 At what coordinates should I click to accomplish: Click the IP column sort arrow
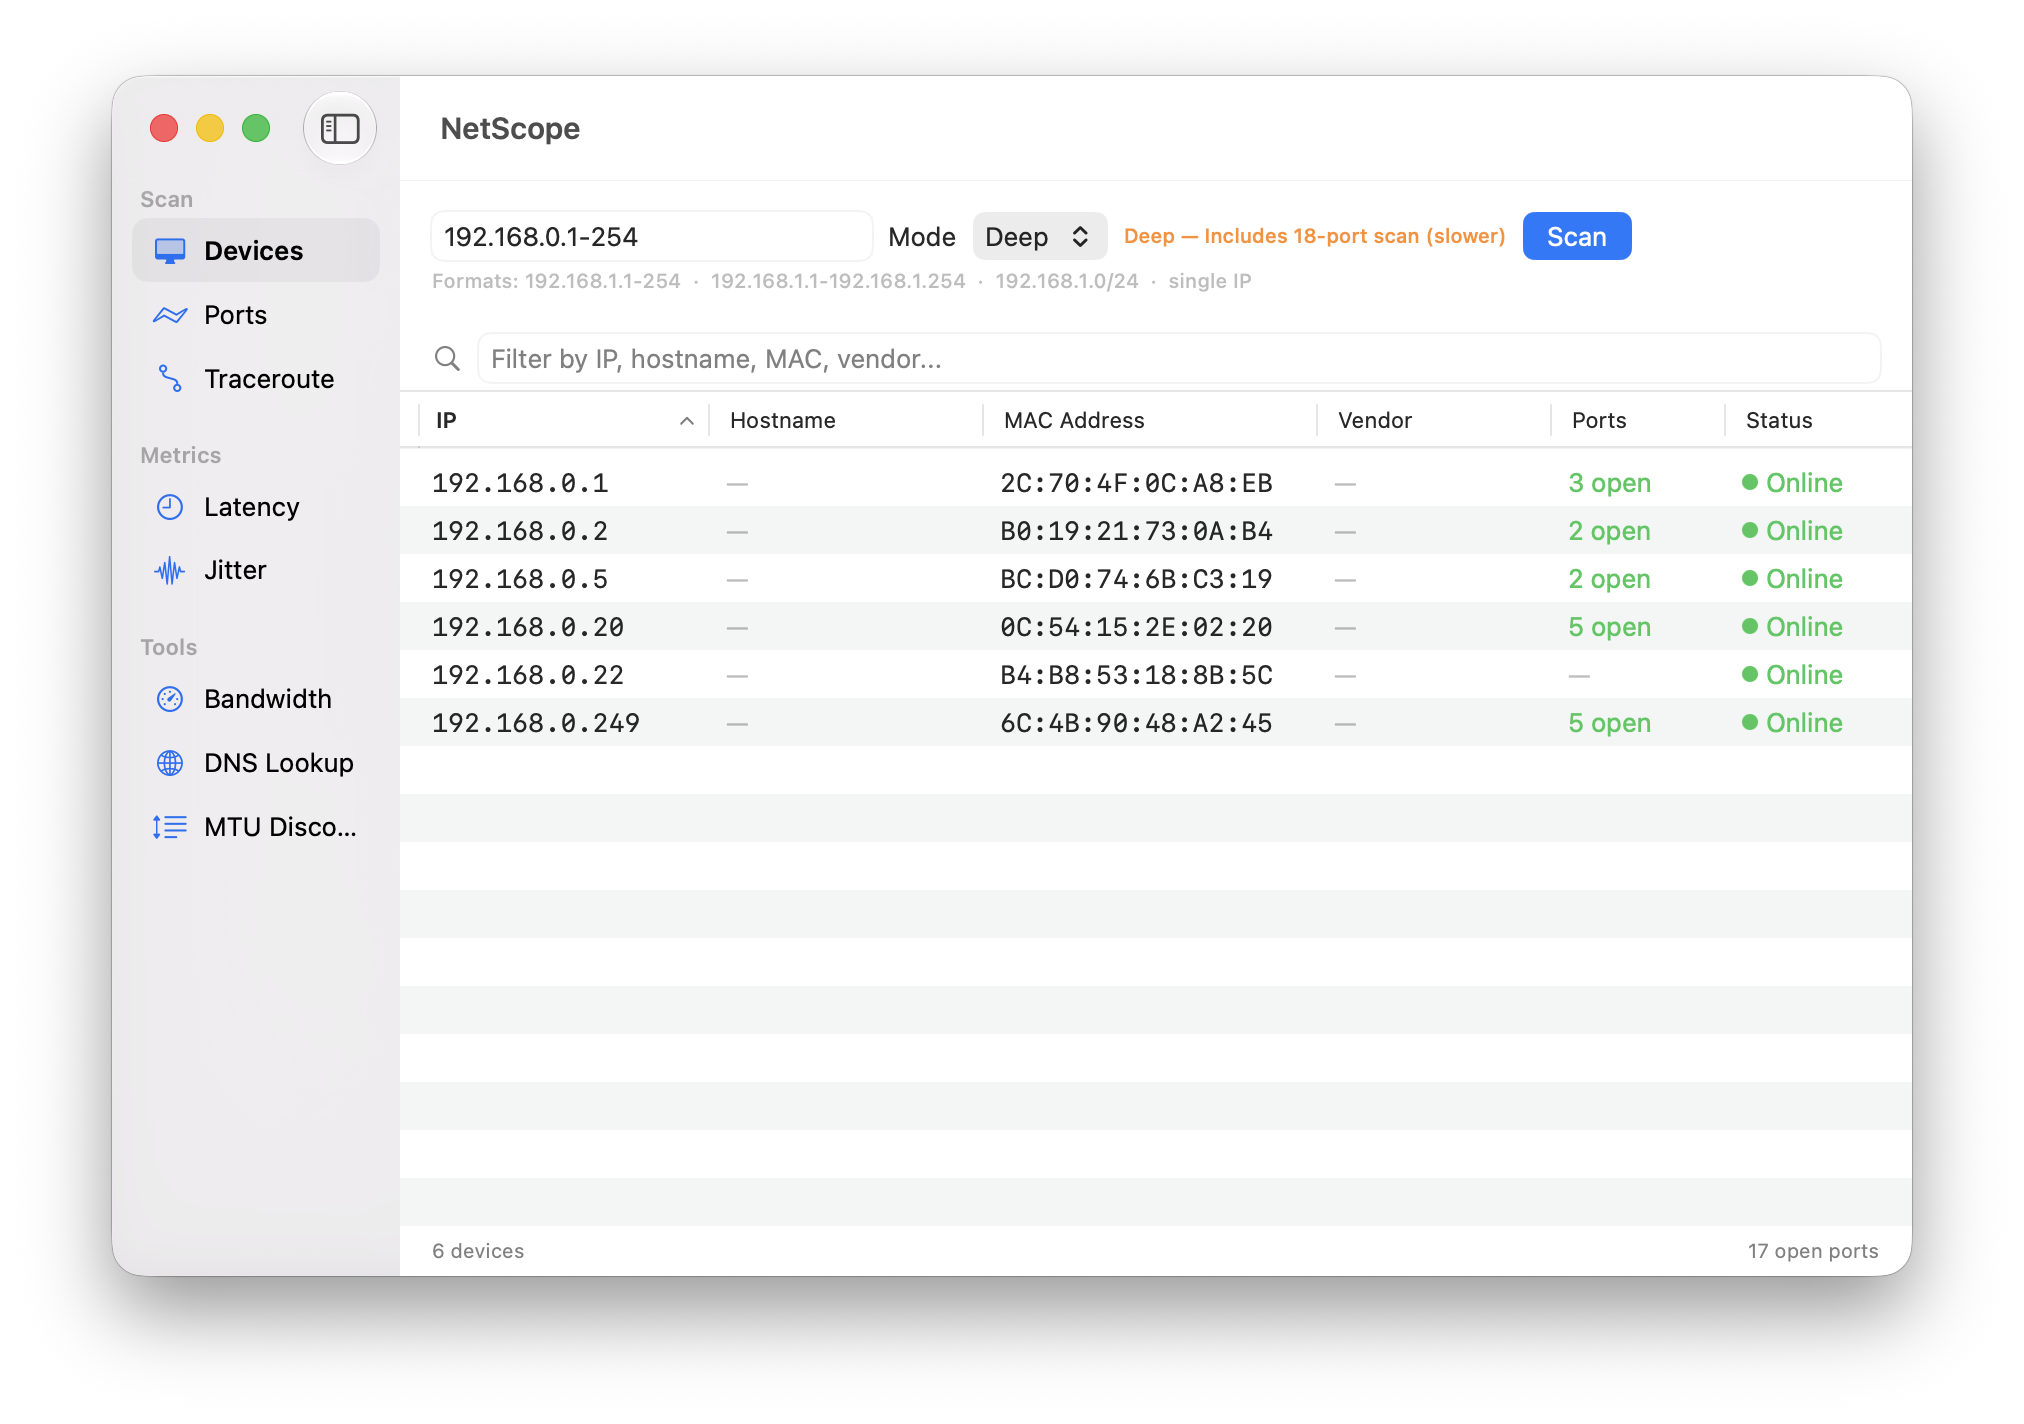pyautogui.click(x=687, y=421)
